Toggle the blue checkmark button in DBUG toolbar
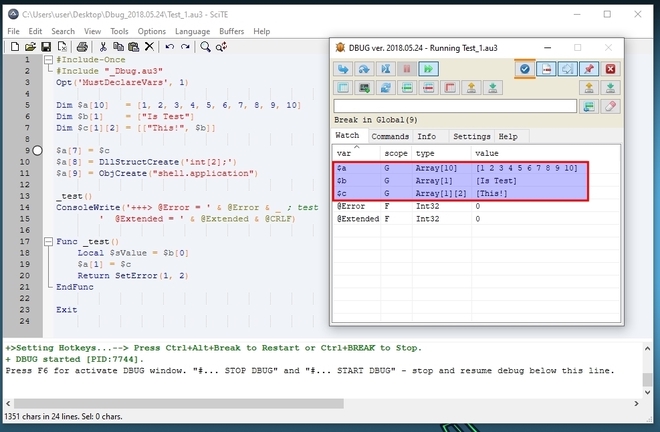This screenshot has width=660, height=432. [524, 69]
